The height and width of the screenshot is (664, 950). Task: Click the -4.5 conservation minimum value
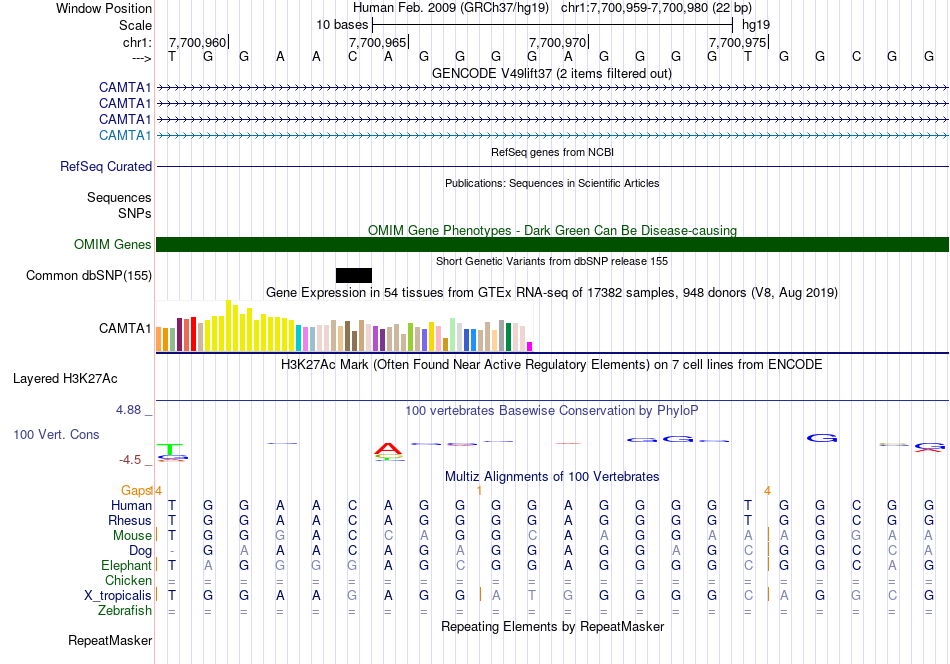pos(130,460)
